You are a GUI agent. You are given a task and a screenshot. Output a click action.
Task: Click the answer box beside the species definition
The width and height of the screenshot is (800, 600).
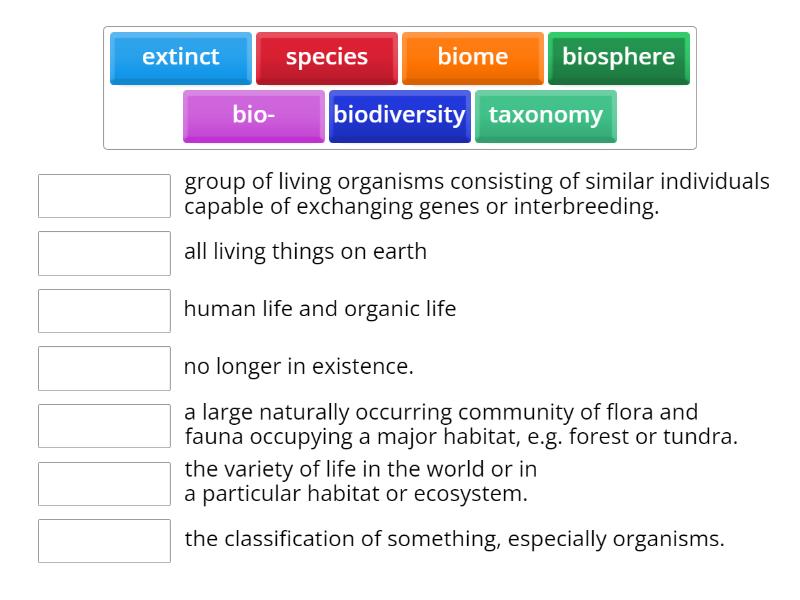point(104,196)
